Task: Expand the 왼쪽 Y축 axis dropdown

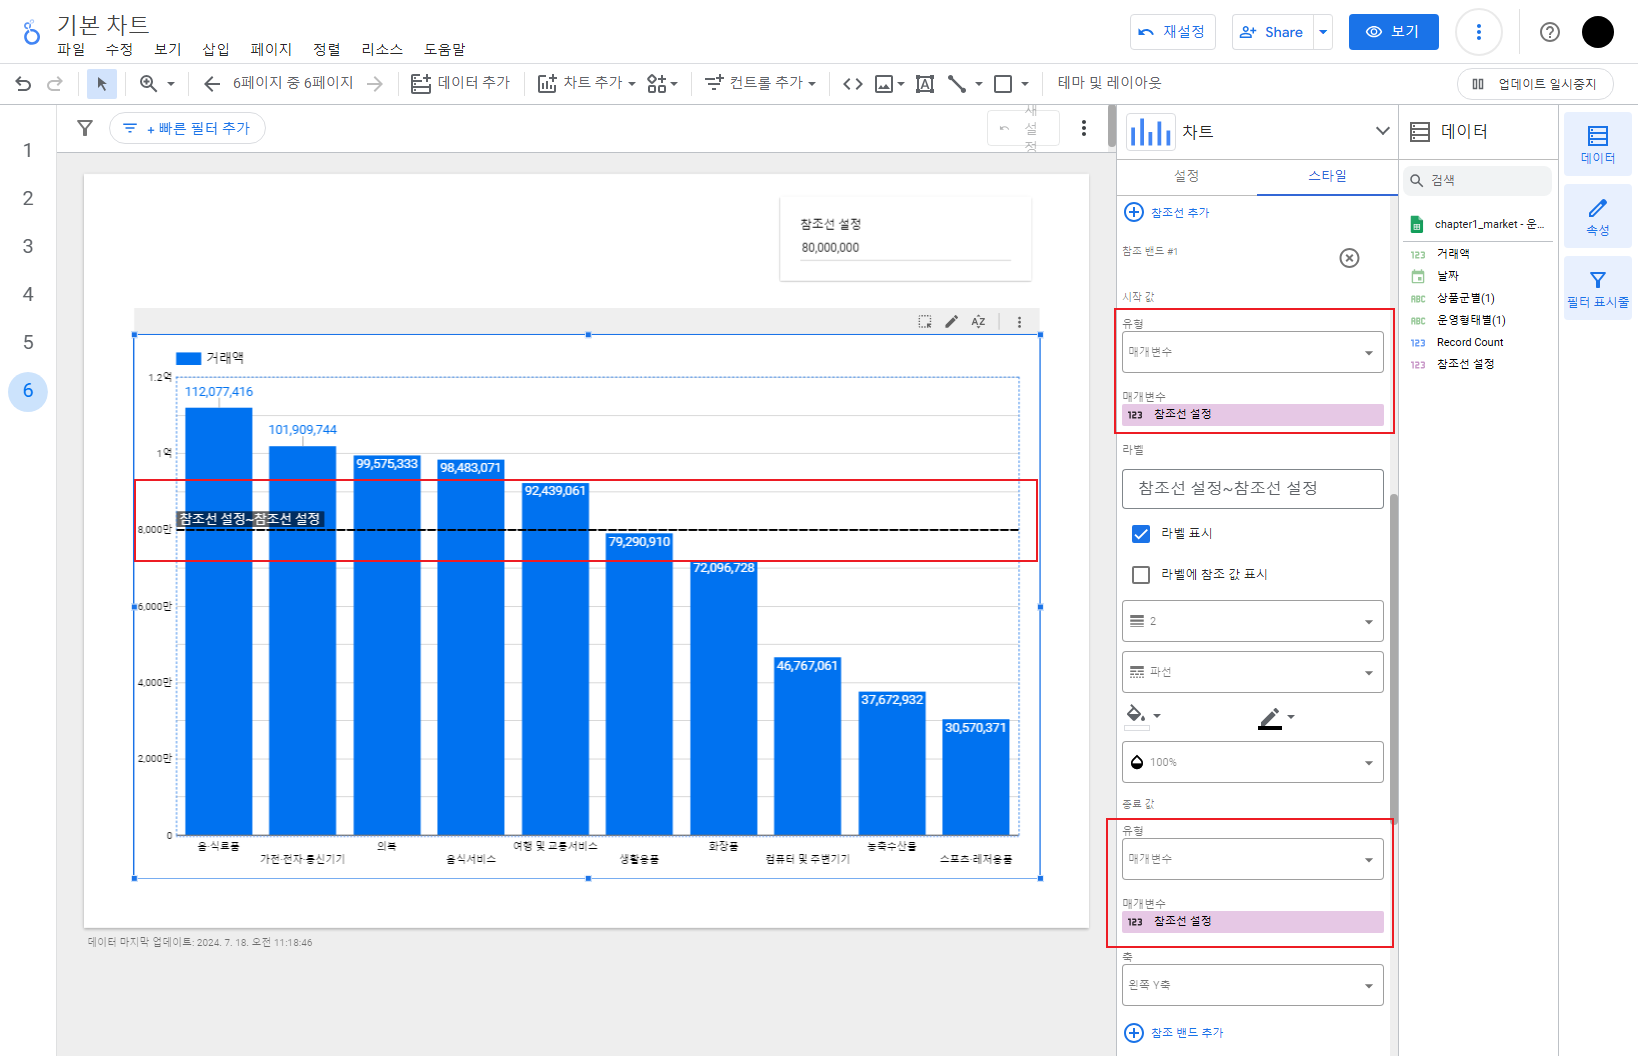Action: click(x=1252, y=985)
